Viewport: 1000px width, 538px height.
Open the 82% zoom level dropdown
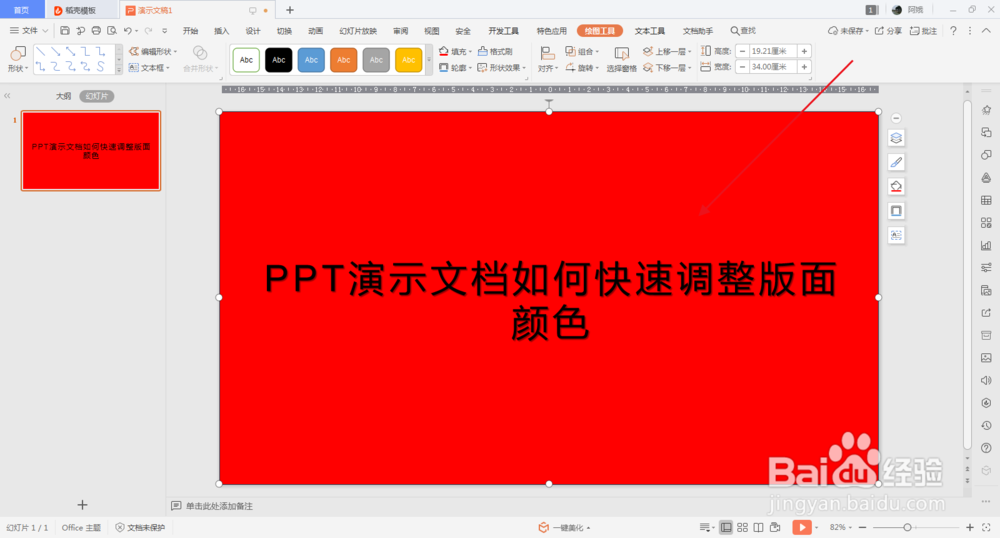click(x=841, y=527)
